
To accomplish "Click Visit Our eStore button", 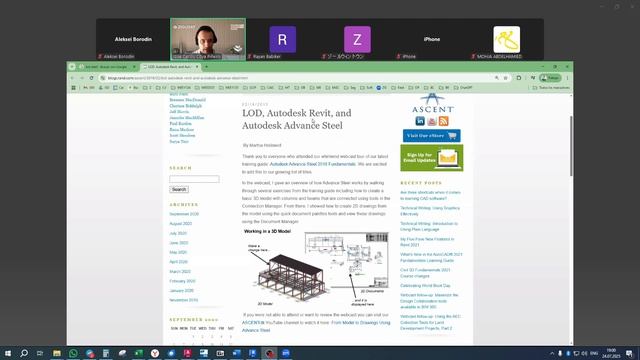I will tap(431, 136).
